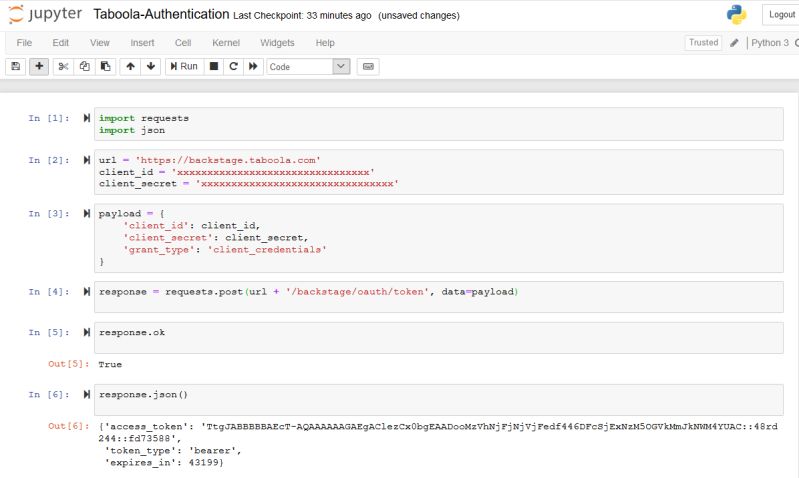Restart kernel and run all fast-forward icon
799x478 pixels.
253,66
